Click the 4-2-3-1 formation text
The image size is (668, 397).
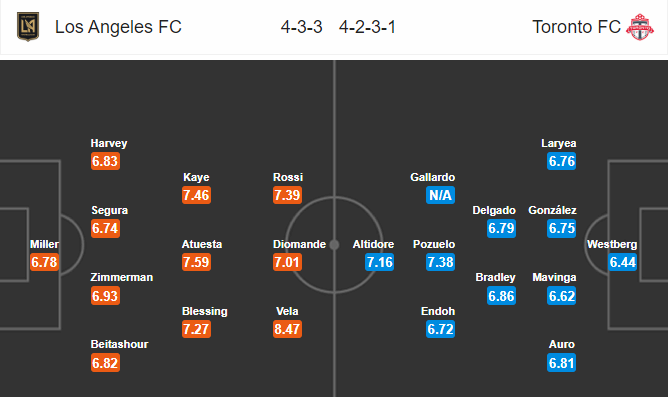pos(367,27)
